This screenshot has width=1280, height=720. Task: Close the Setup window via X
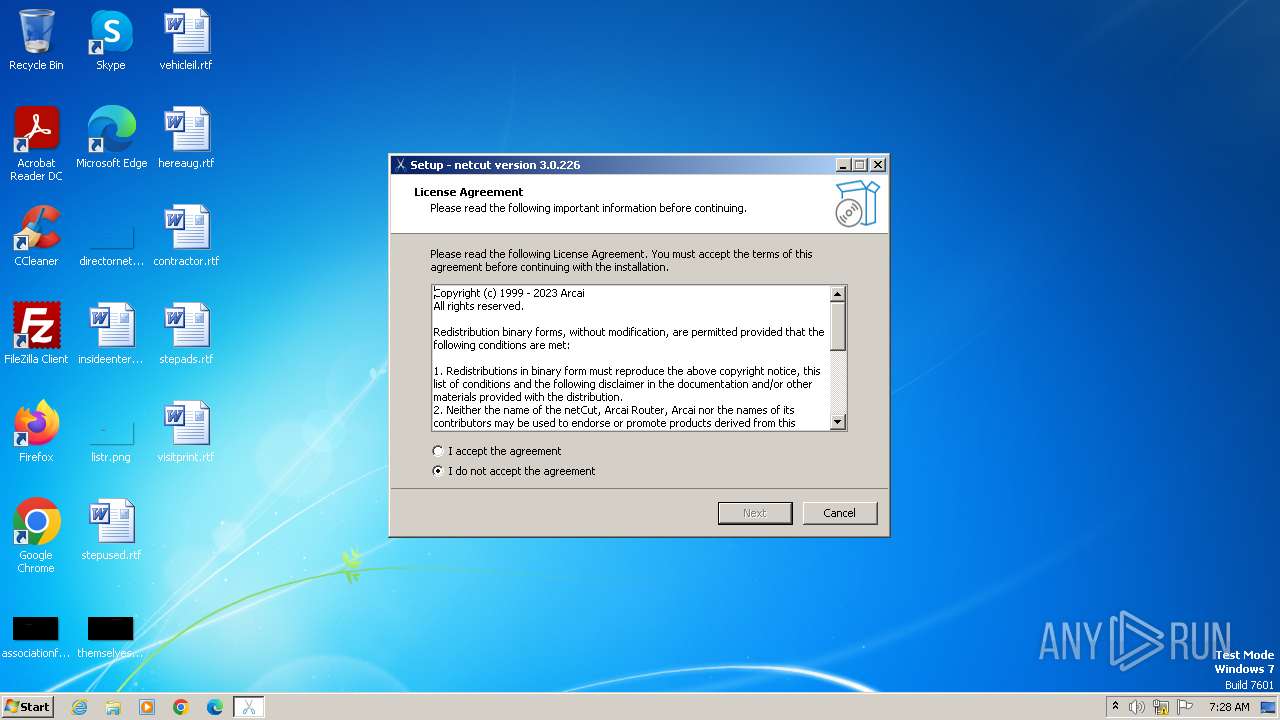click(x=878, y=165)
